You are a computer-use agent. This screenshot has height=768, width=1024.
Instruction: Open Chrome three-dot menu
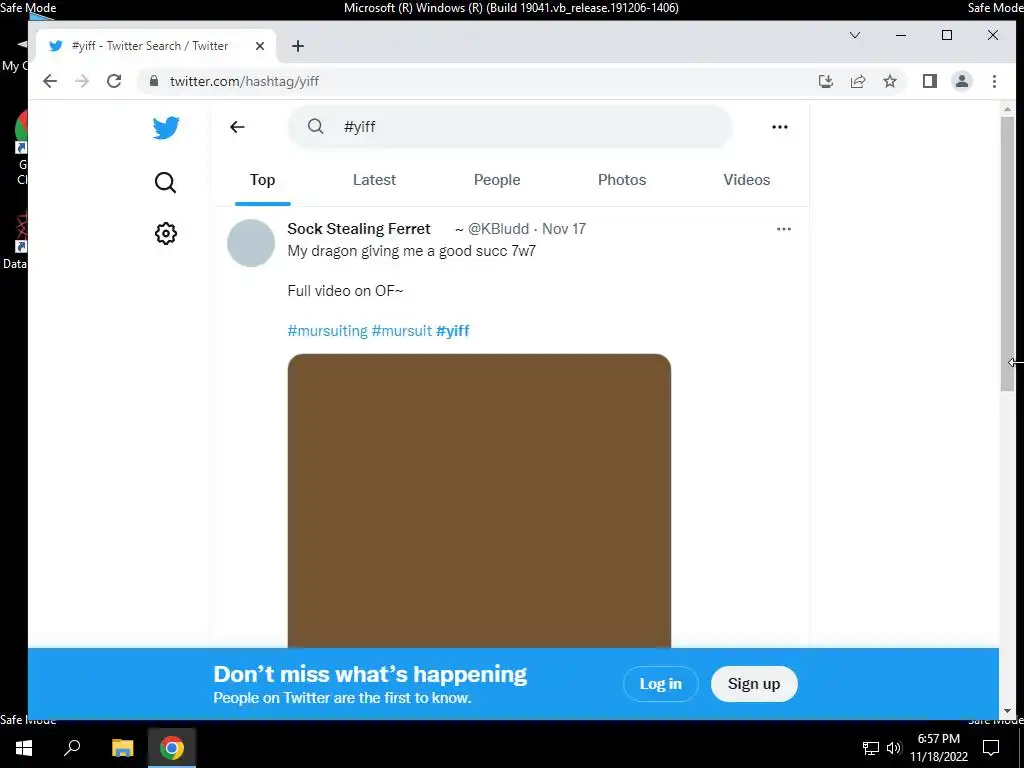click(x=994, y=81)
